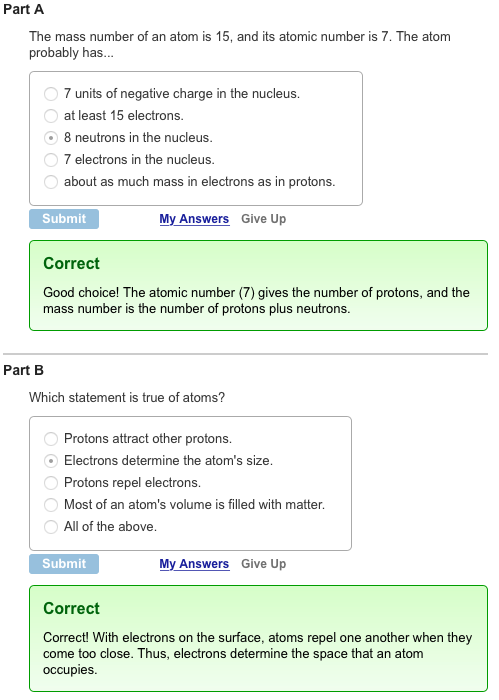Select 'All of the above' option
Image resolution: width=499 pixels, height=700 pixels.
[x=51, y=527]
